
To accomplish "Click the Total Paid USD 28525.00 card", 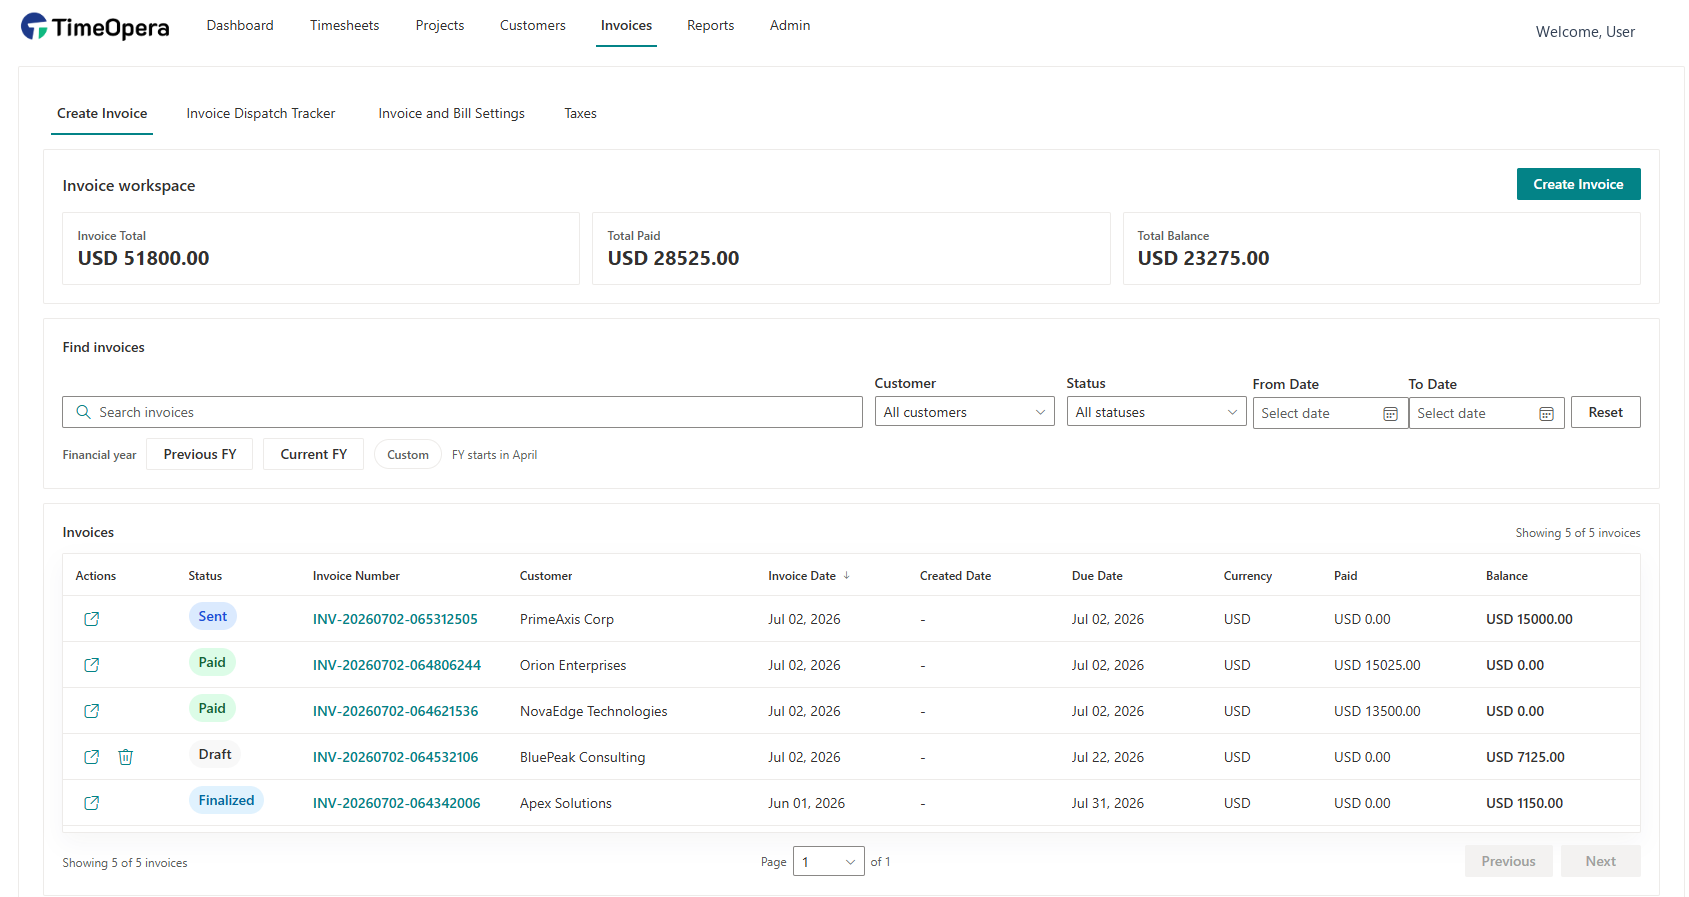I will click(x=851, y=248).
